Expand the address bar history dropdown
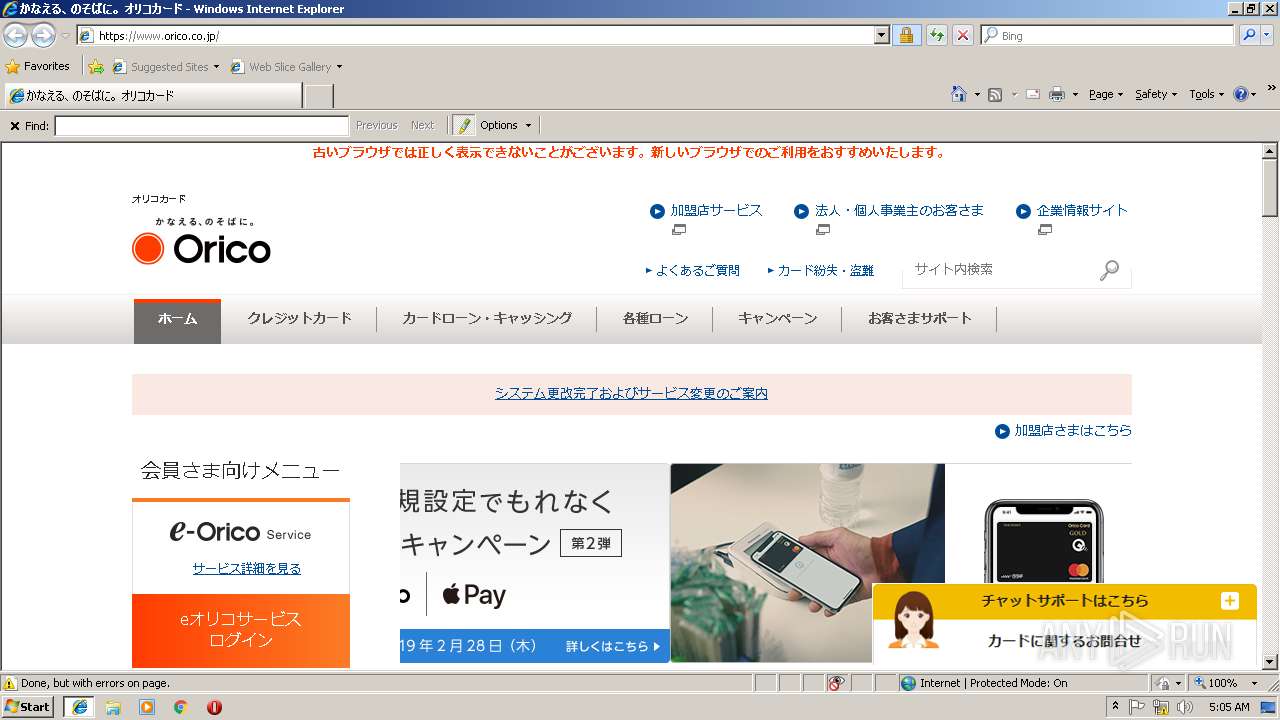The height and width of the screenshot is (720, 1280). click(881, 35)
